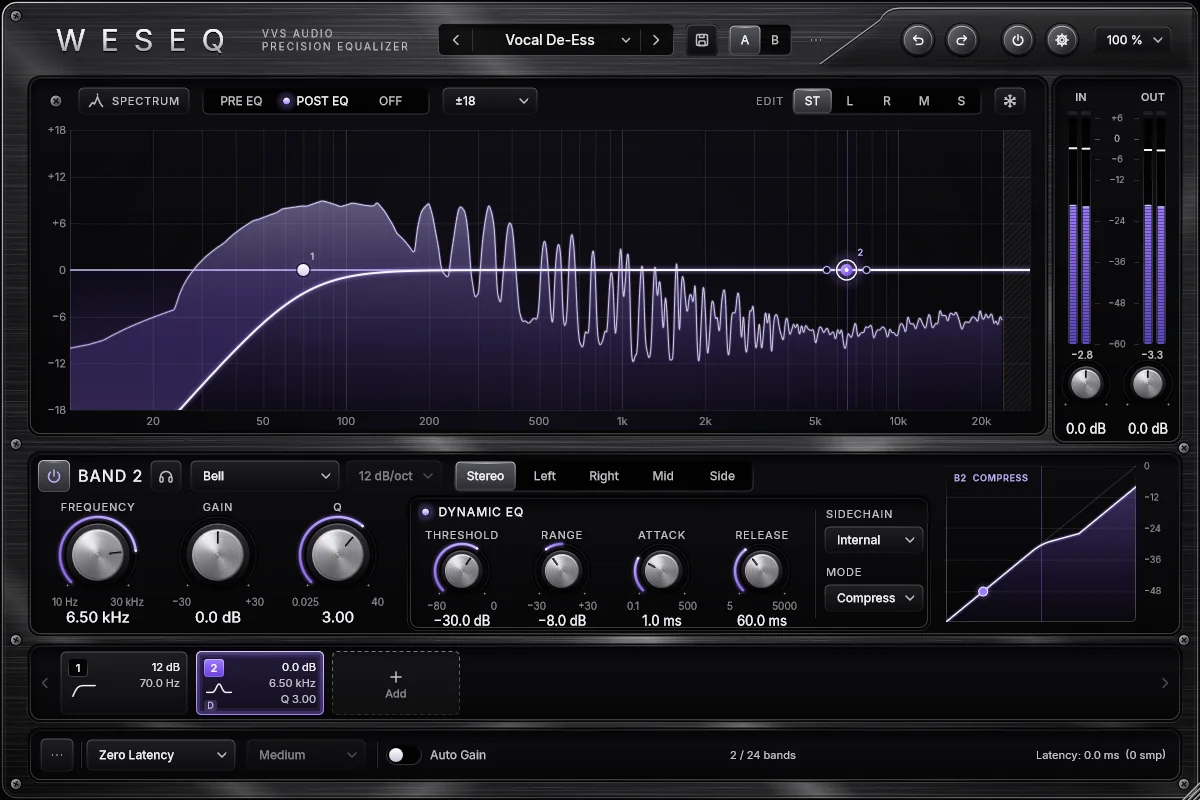Click the band strip right arrow

1165,683
